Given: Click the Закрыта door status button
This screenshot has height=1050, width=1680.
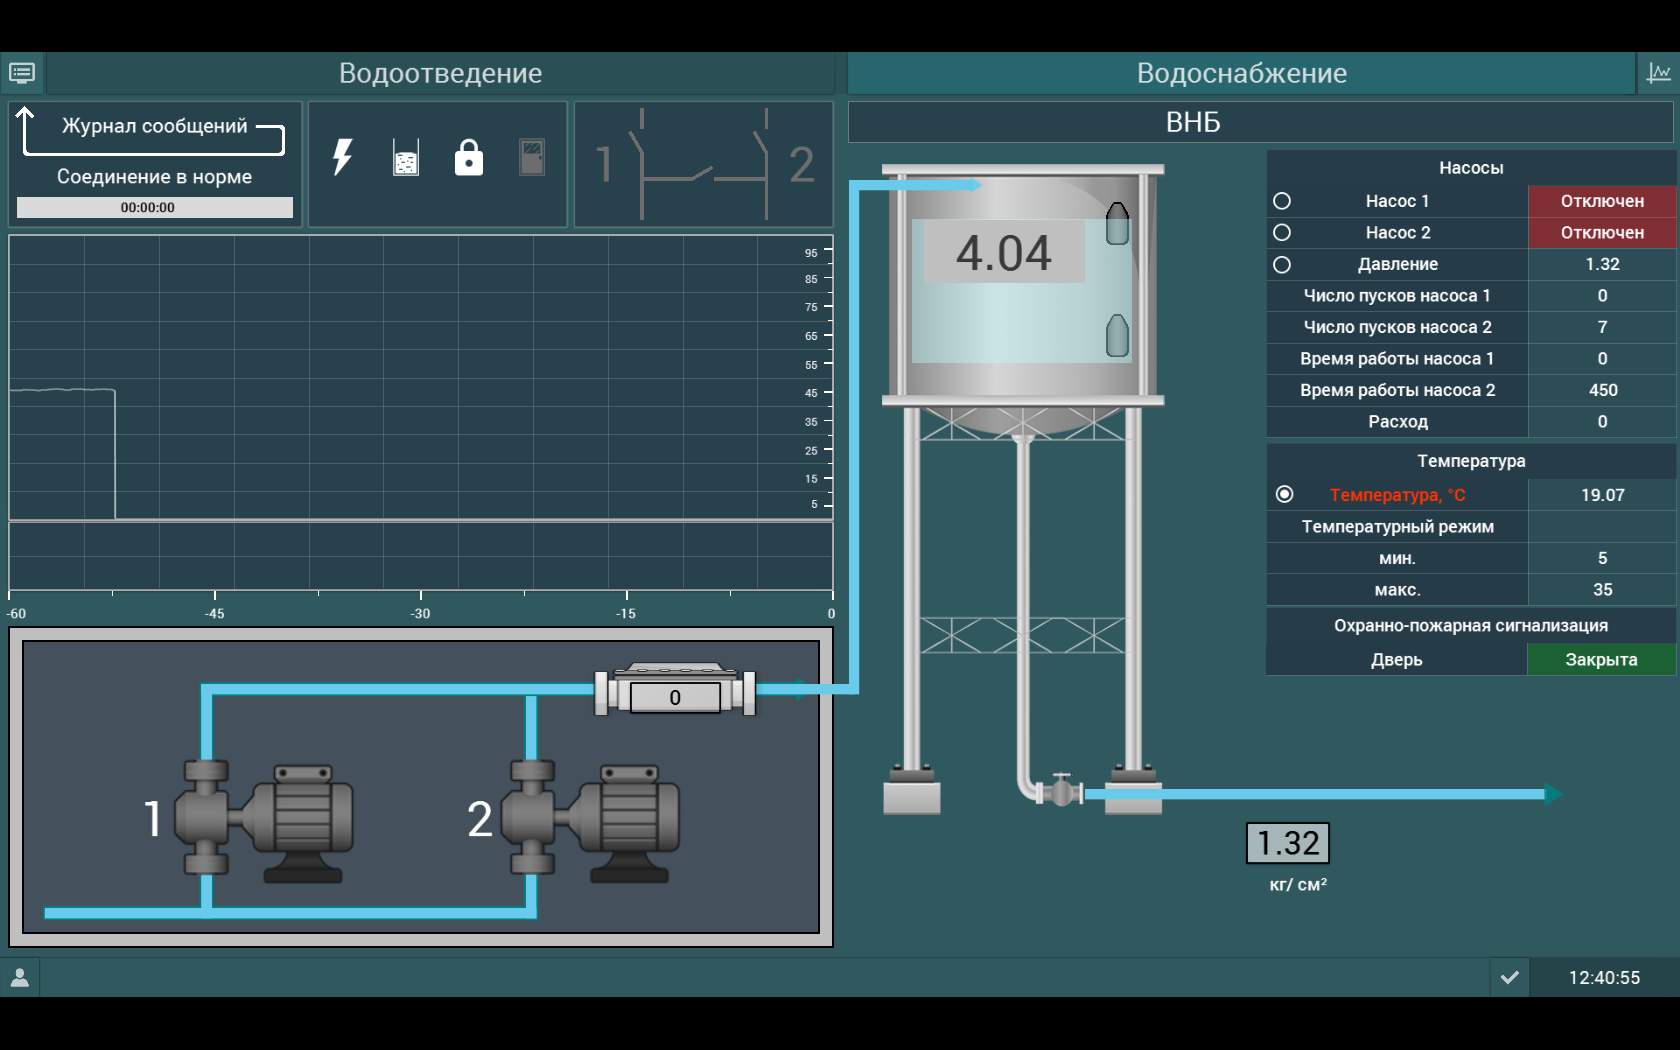Looking at the screenshot, I should click(1601, 659).
